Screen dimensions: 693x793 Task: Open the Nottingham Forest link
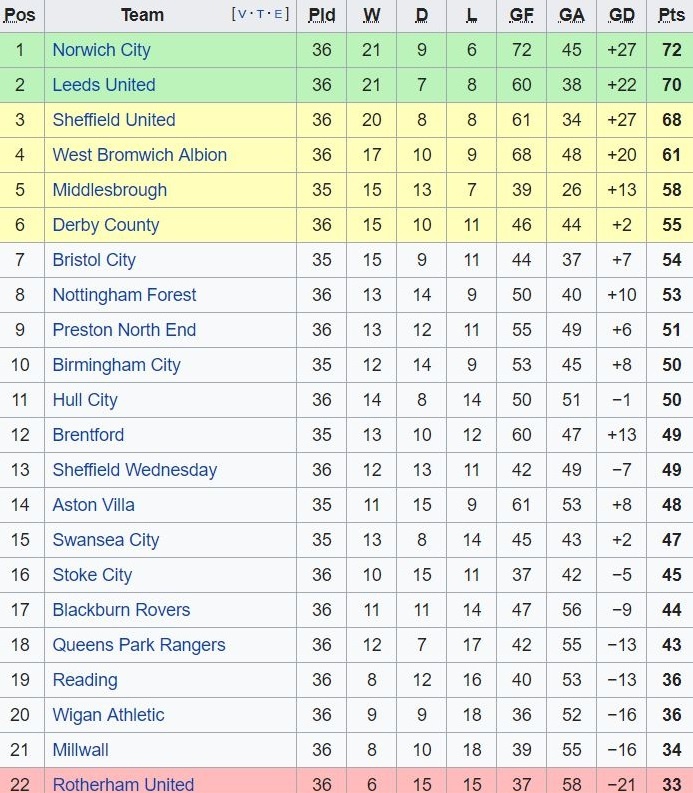pos(124,295)
